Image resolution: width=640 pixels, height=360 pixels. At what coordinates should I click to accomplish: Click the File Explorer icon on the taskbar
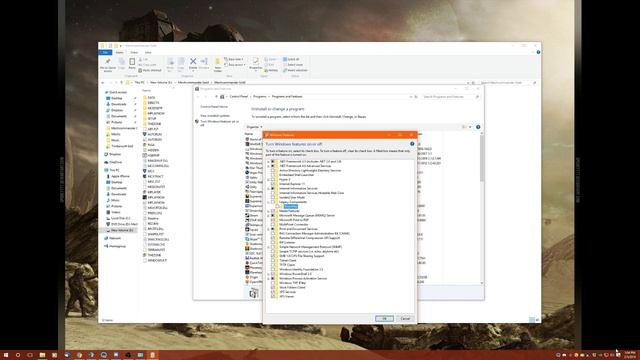click(x=42, y=355)
